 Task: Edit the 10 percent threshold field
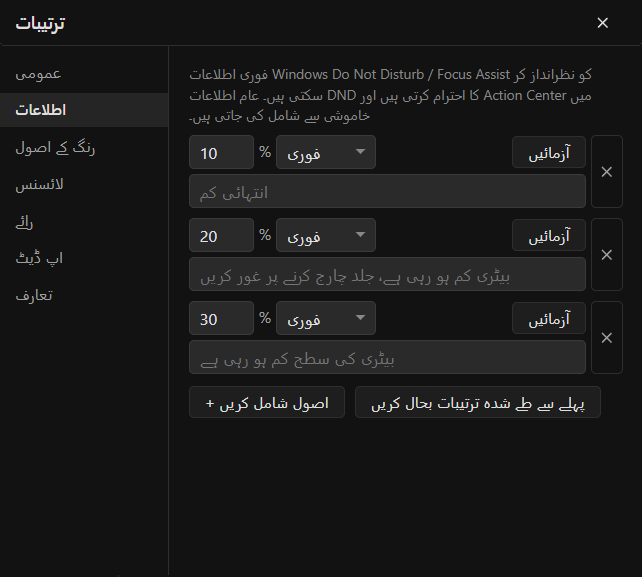pyautogui.click(x=222, y=152)
